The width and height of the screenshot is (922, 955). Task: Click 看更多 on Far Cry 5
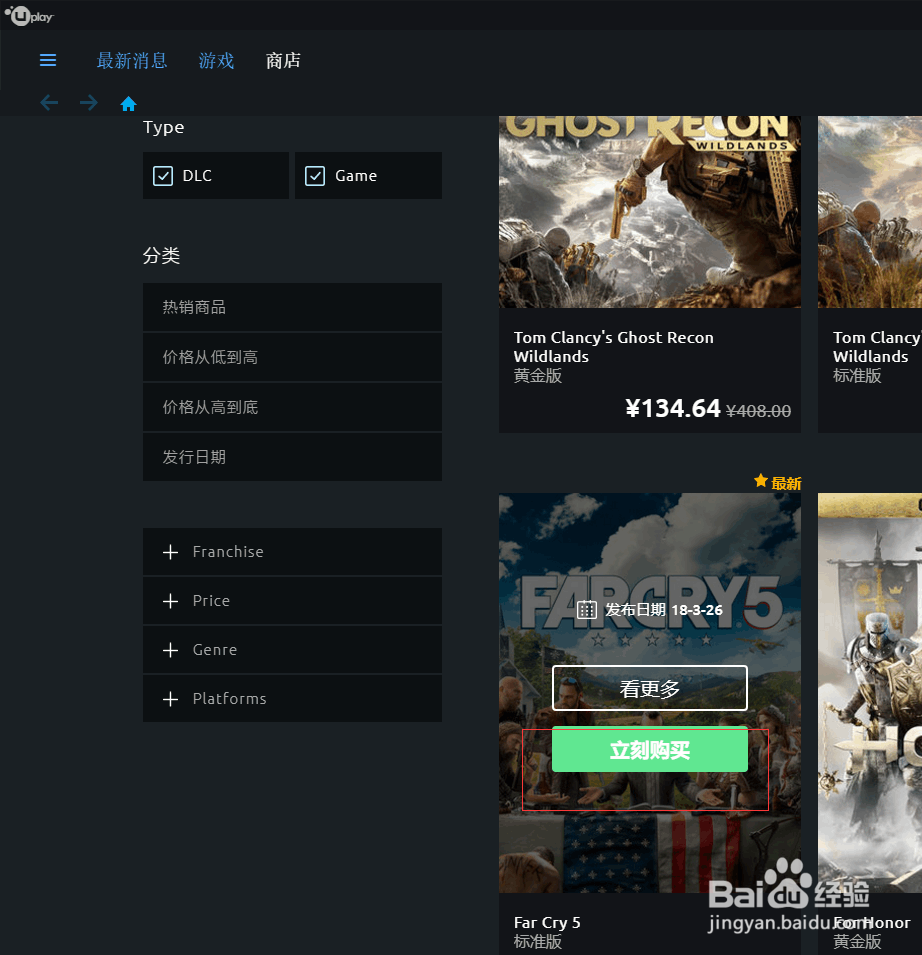(x=650, y=688)
